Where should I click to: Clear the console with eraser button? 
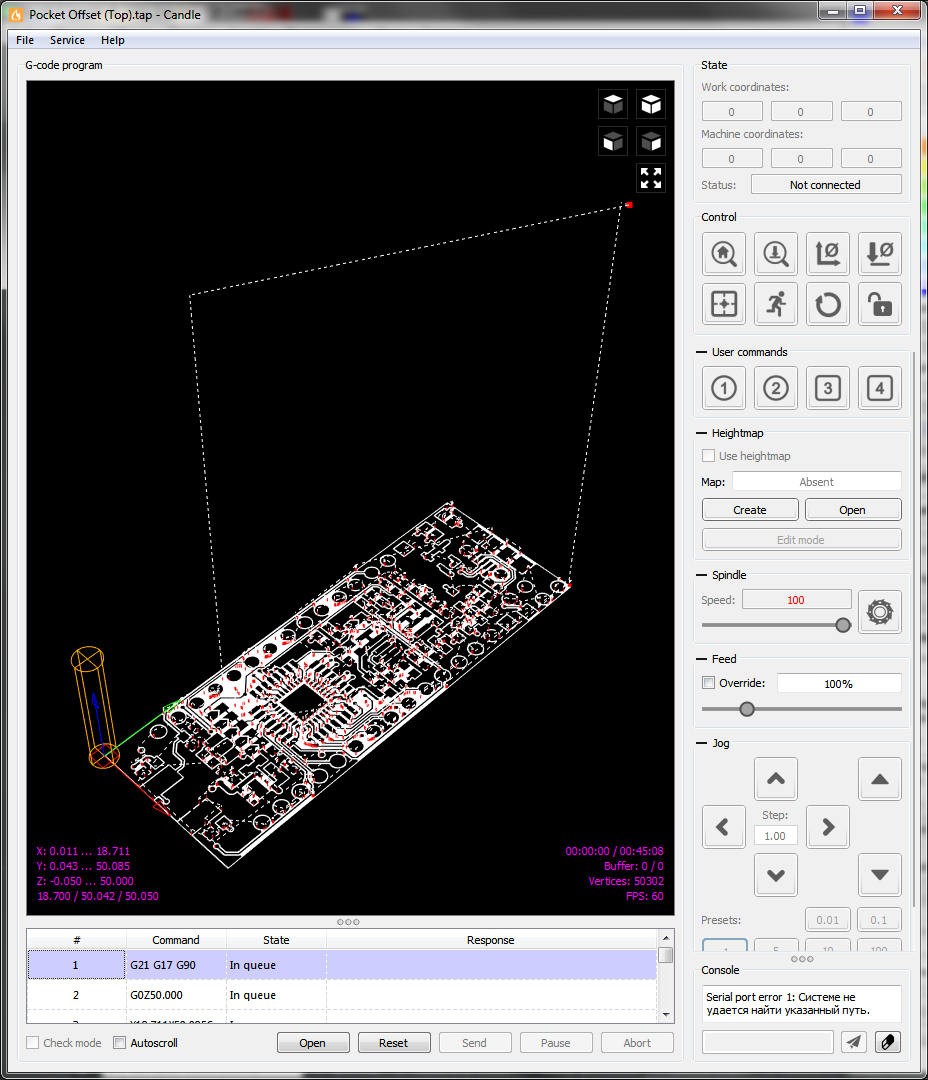click(x=888, y=1041)
